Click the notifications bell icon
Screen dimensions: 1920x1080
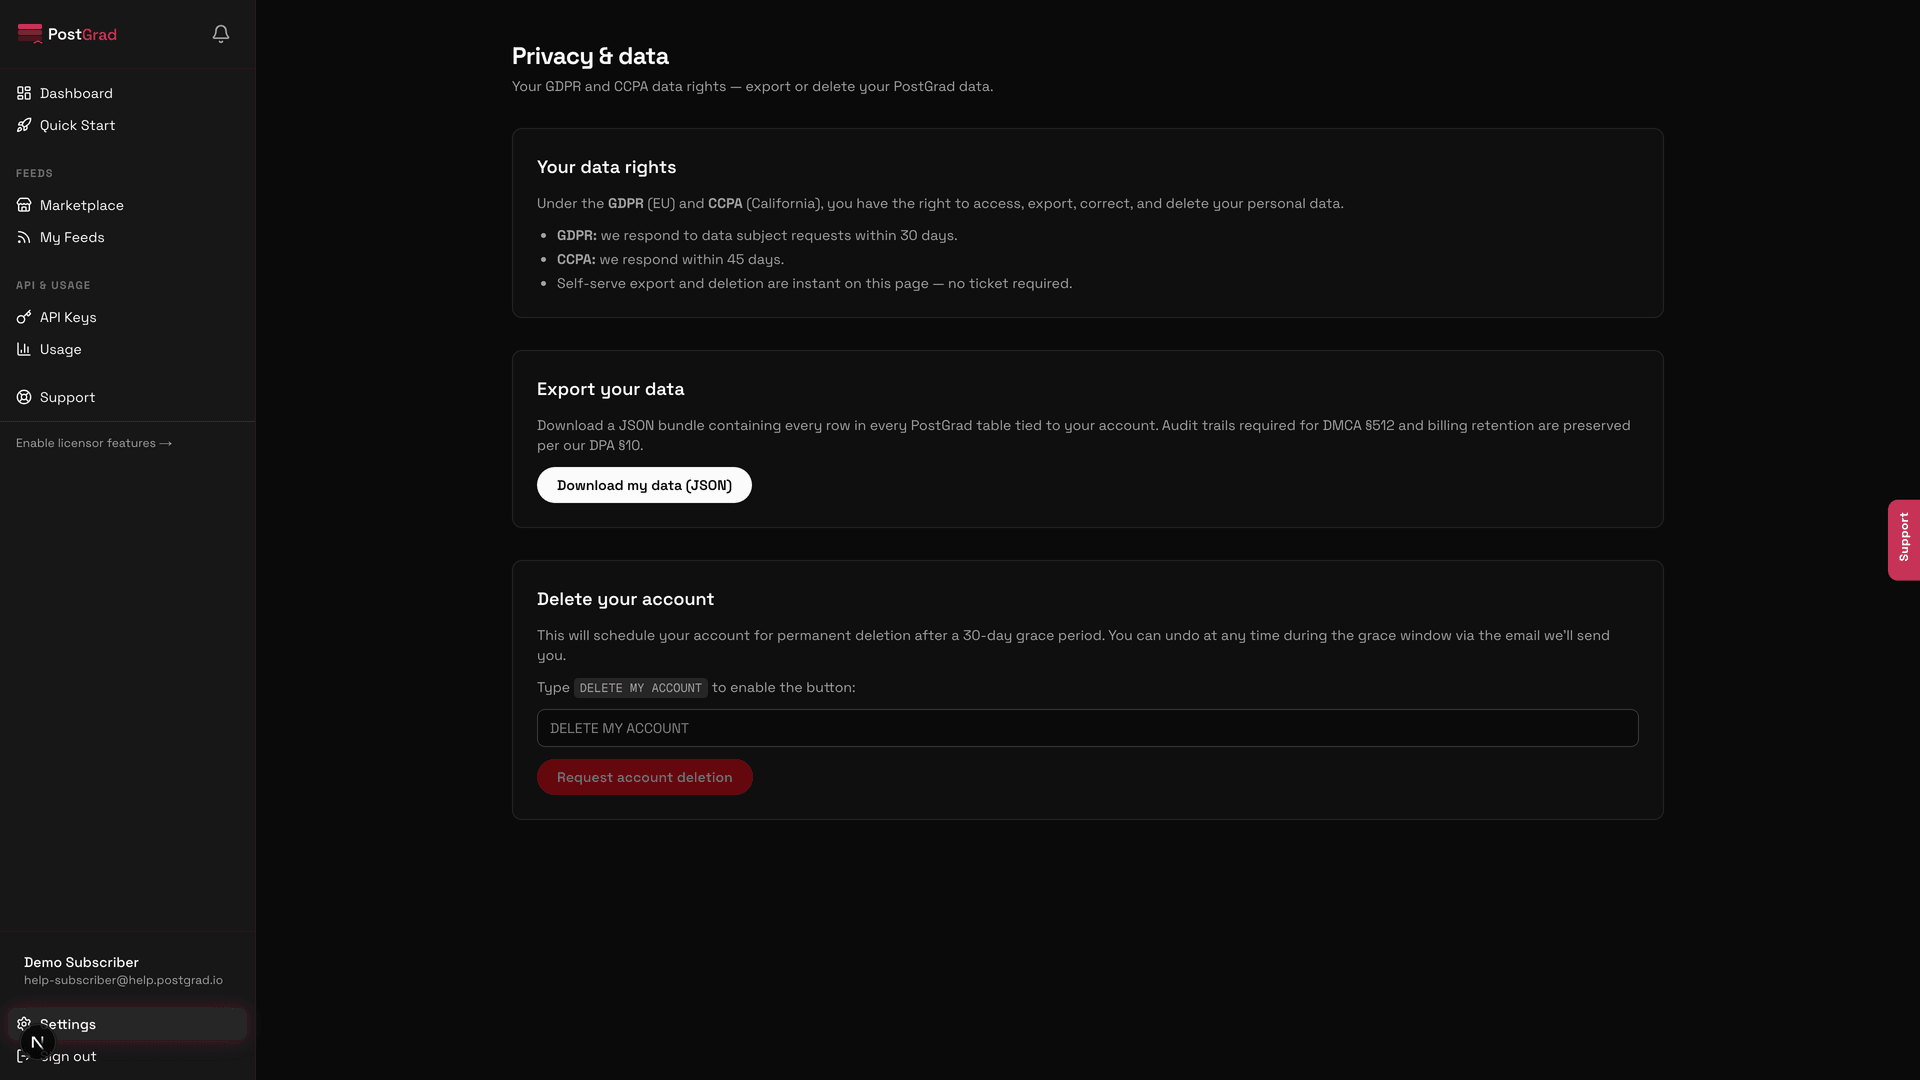tap(221, 34)
